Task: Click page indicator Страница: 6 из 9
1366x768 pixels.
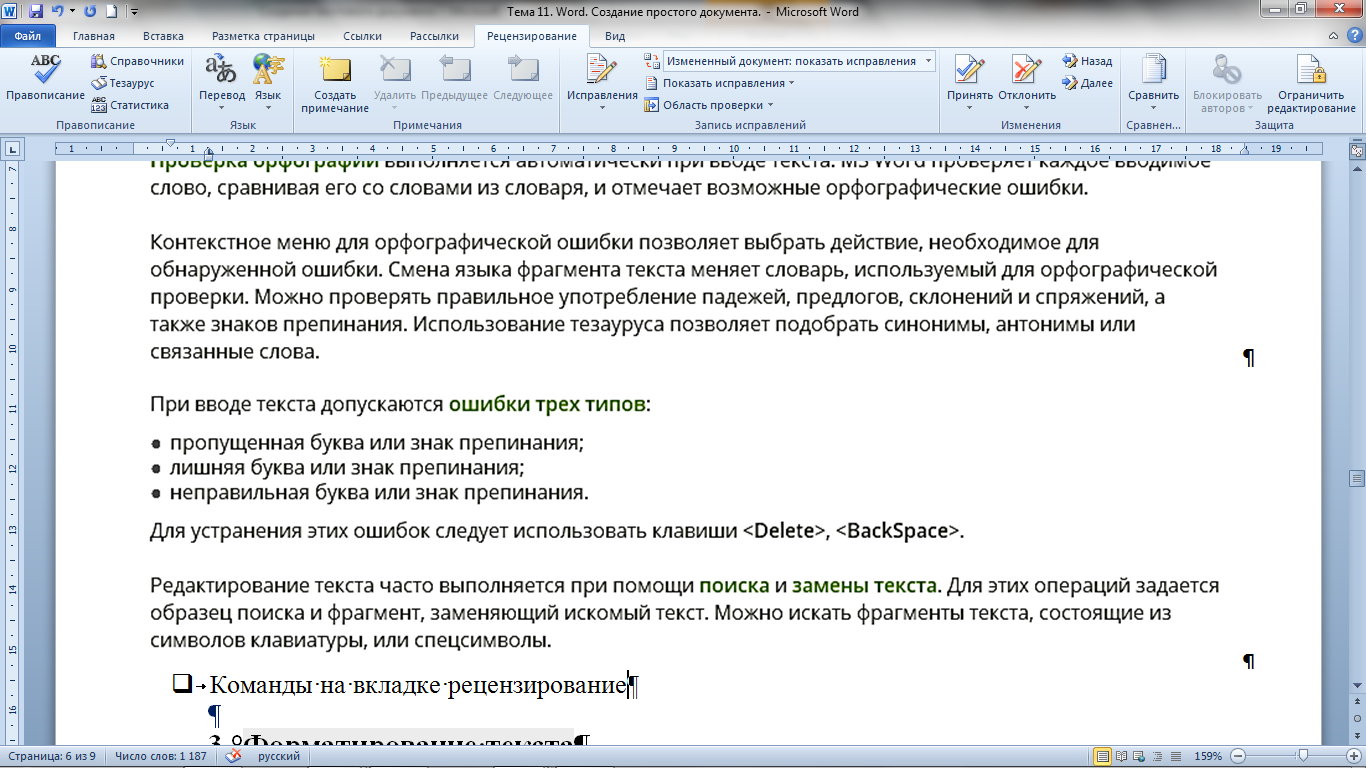Action: point(52,757)
